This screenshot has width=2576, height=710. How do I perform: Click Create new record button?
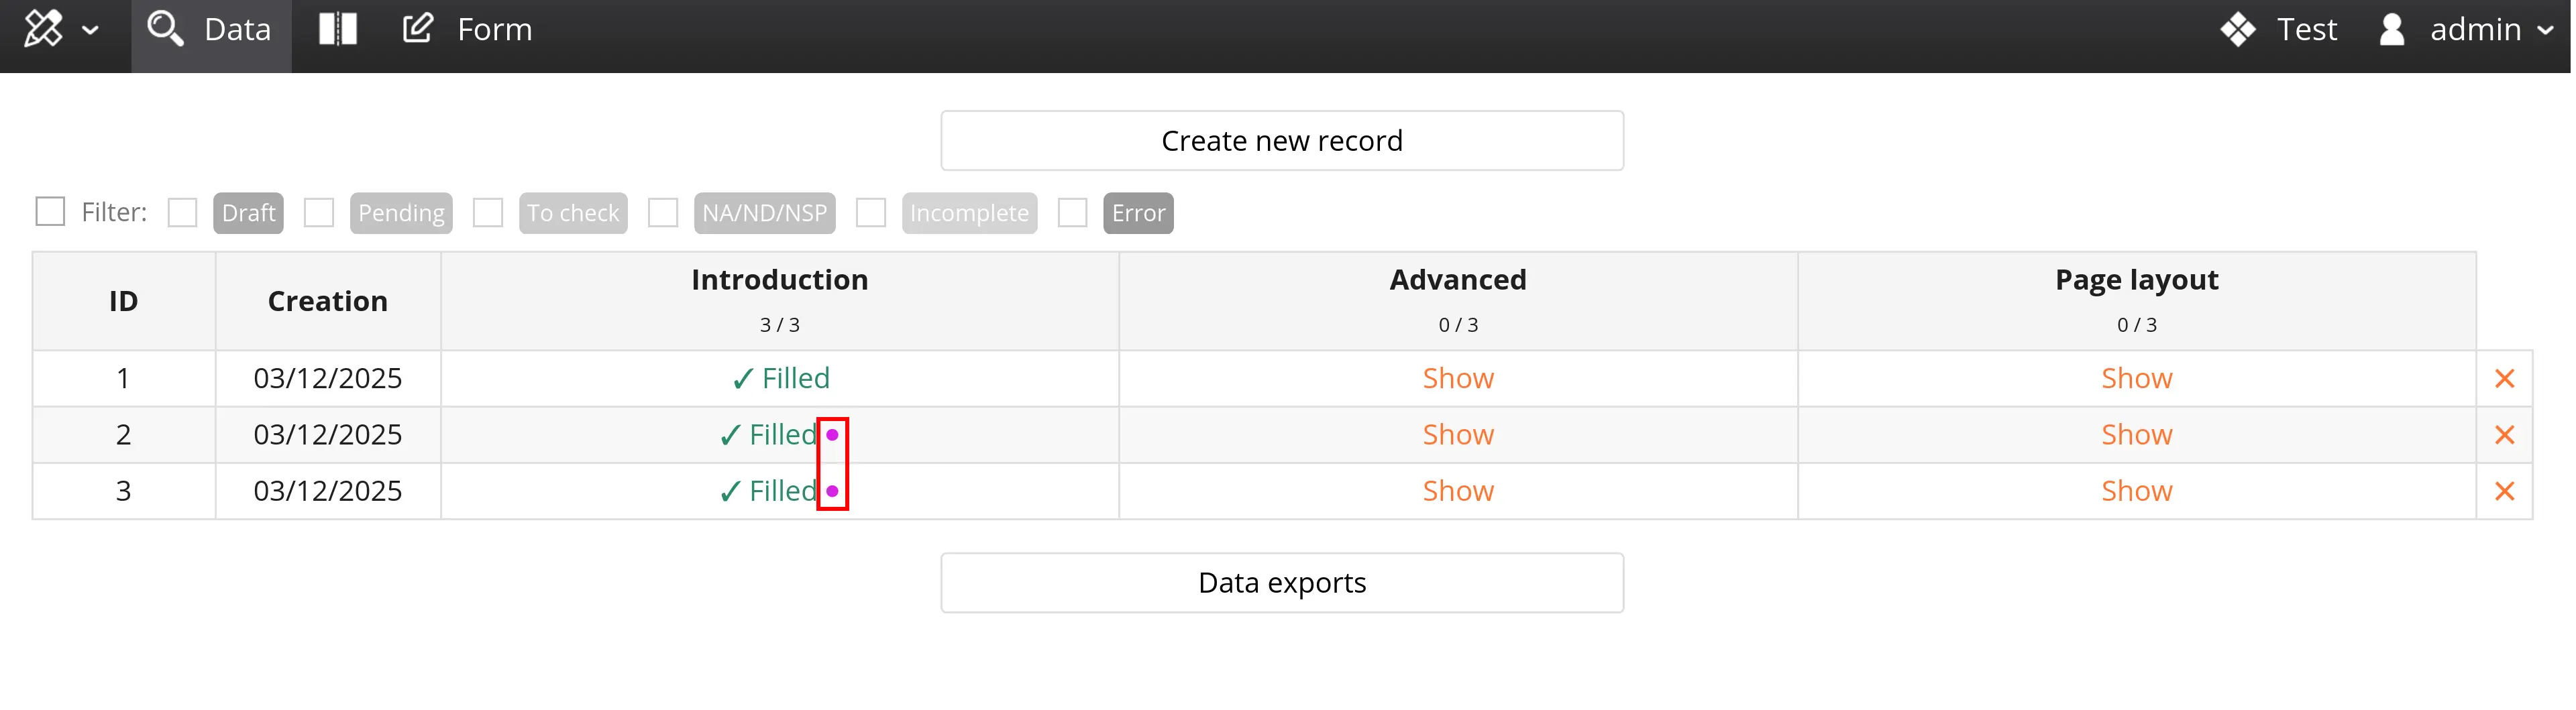coord(1281,141)
